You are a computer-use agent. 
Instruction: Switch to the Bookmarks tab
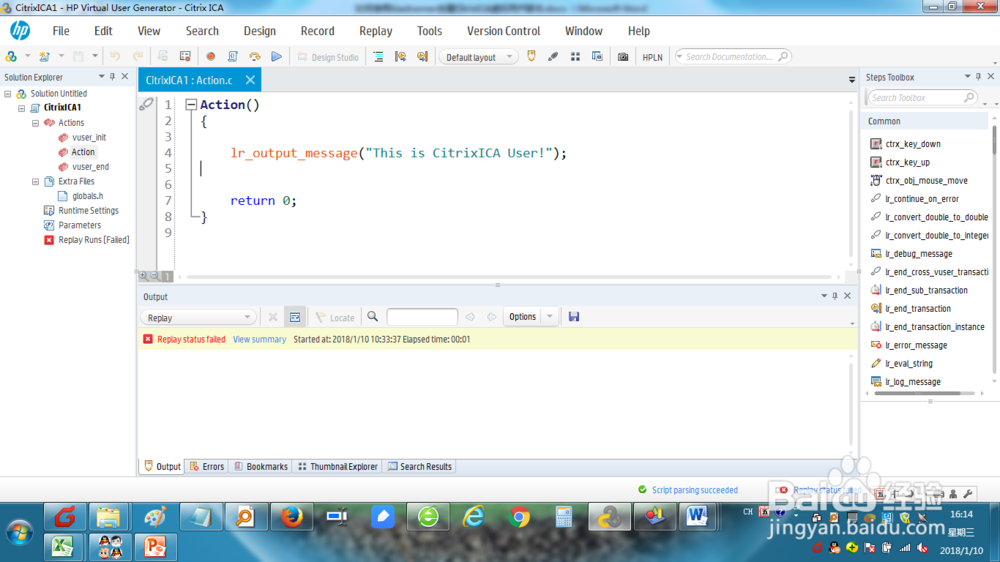(x=261, y=466)
